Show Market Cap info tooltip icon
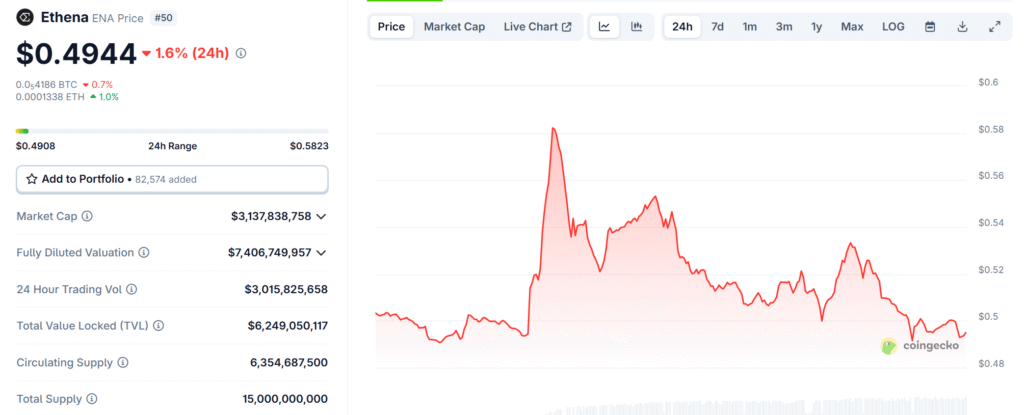Viewport: 1024px width, 415px height. [x=87, y=216]
